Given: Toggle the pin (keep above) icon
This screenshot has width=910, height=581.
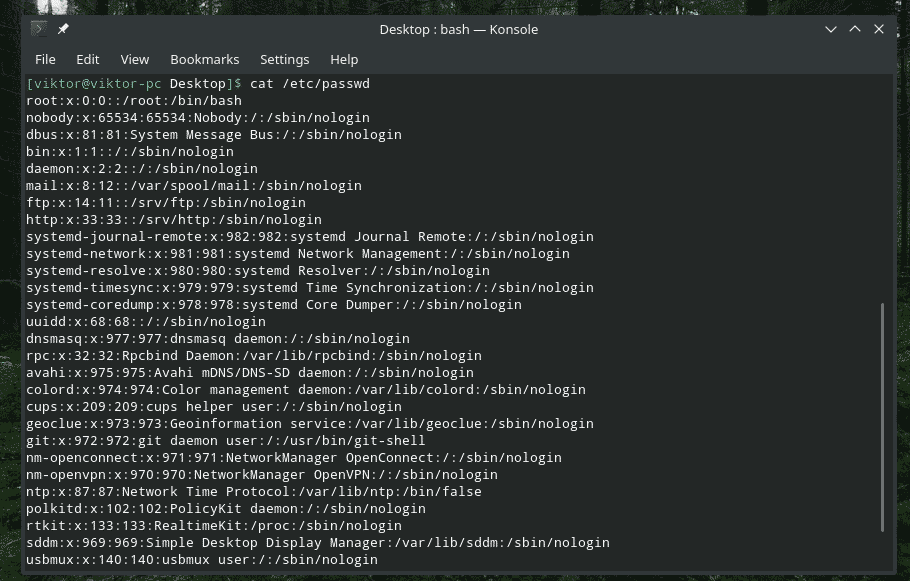Looking at the screenshot, I should (63, 28).
